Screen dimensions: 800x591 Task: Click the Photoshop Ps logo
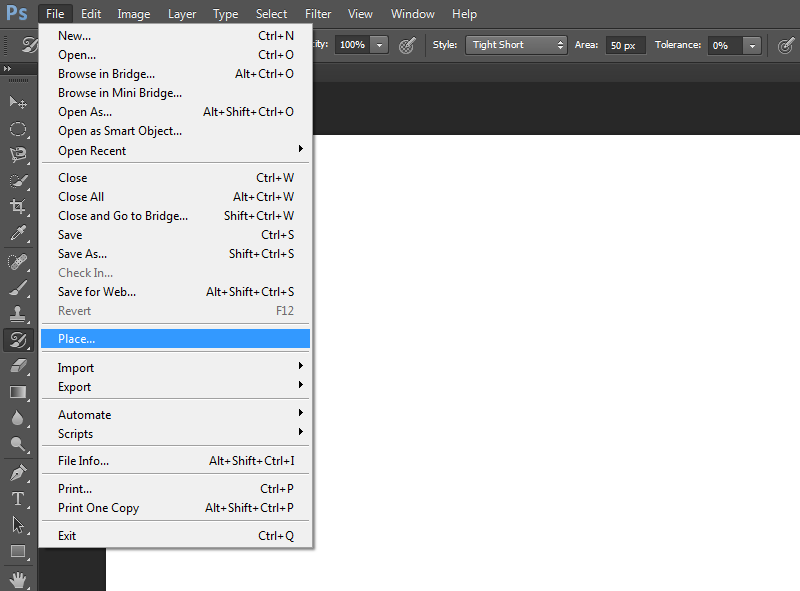tap(17, 13)
